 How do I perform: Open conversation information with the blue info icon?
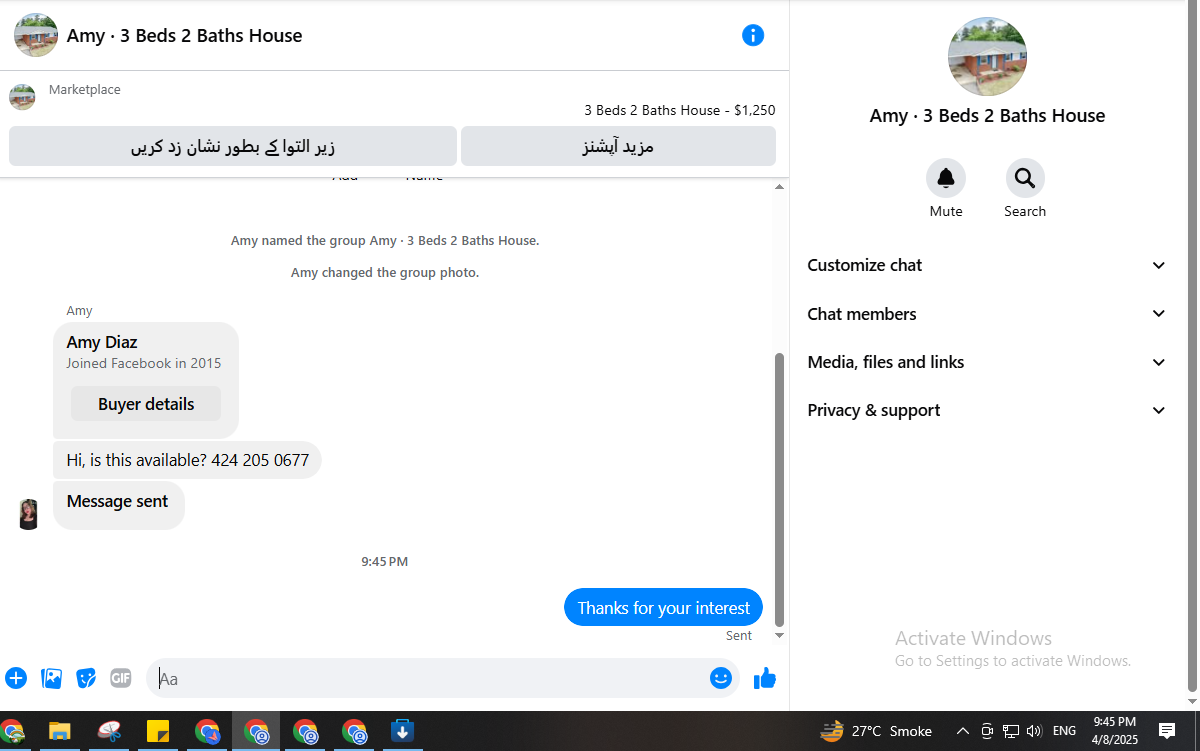coord(753,35)
